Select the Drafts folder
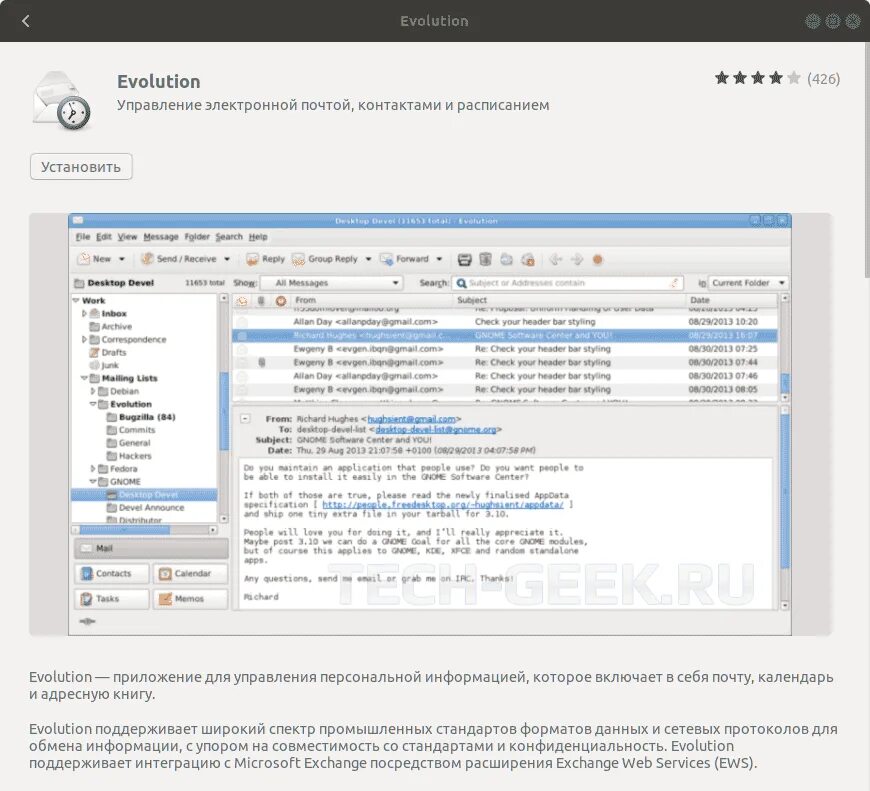Image resolution: width=870 pixels, height=791 pixels. click(108, 352)
